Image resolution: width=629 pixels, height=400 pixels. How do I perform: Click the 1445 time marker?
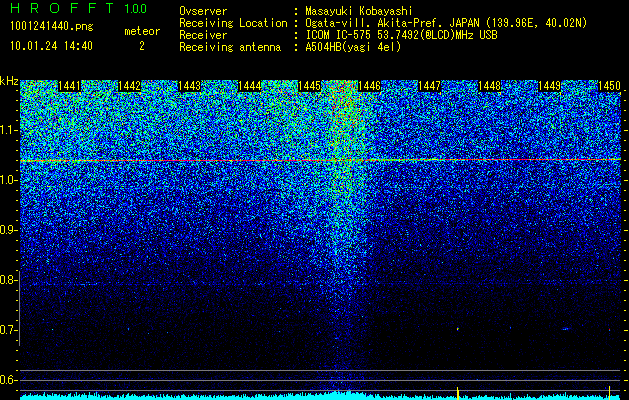pyautogui.click(x=309, y=86)
